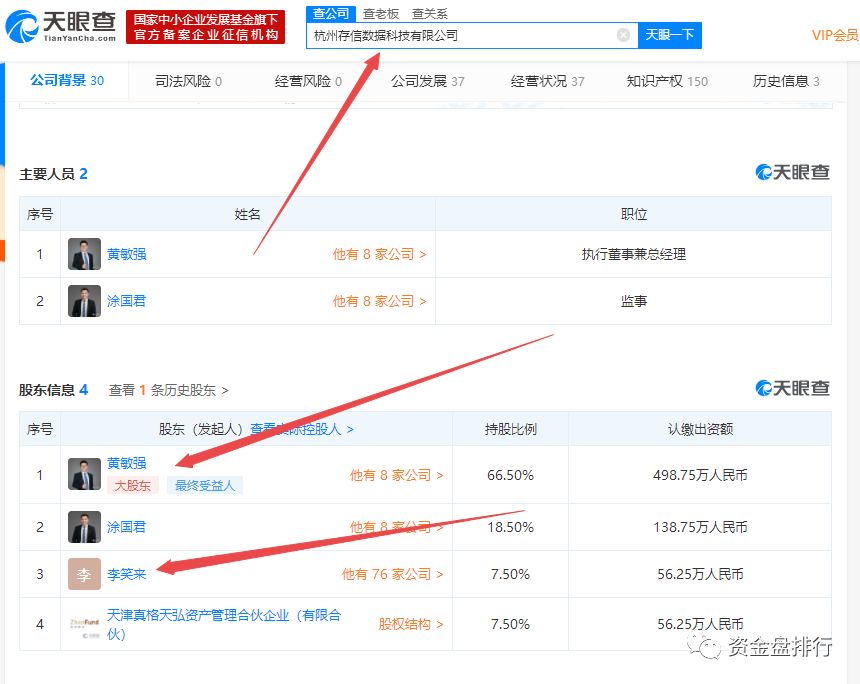Open VIP会员 link

coord(835,35)
